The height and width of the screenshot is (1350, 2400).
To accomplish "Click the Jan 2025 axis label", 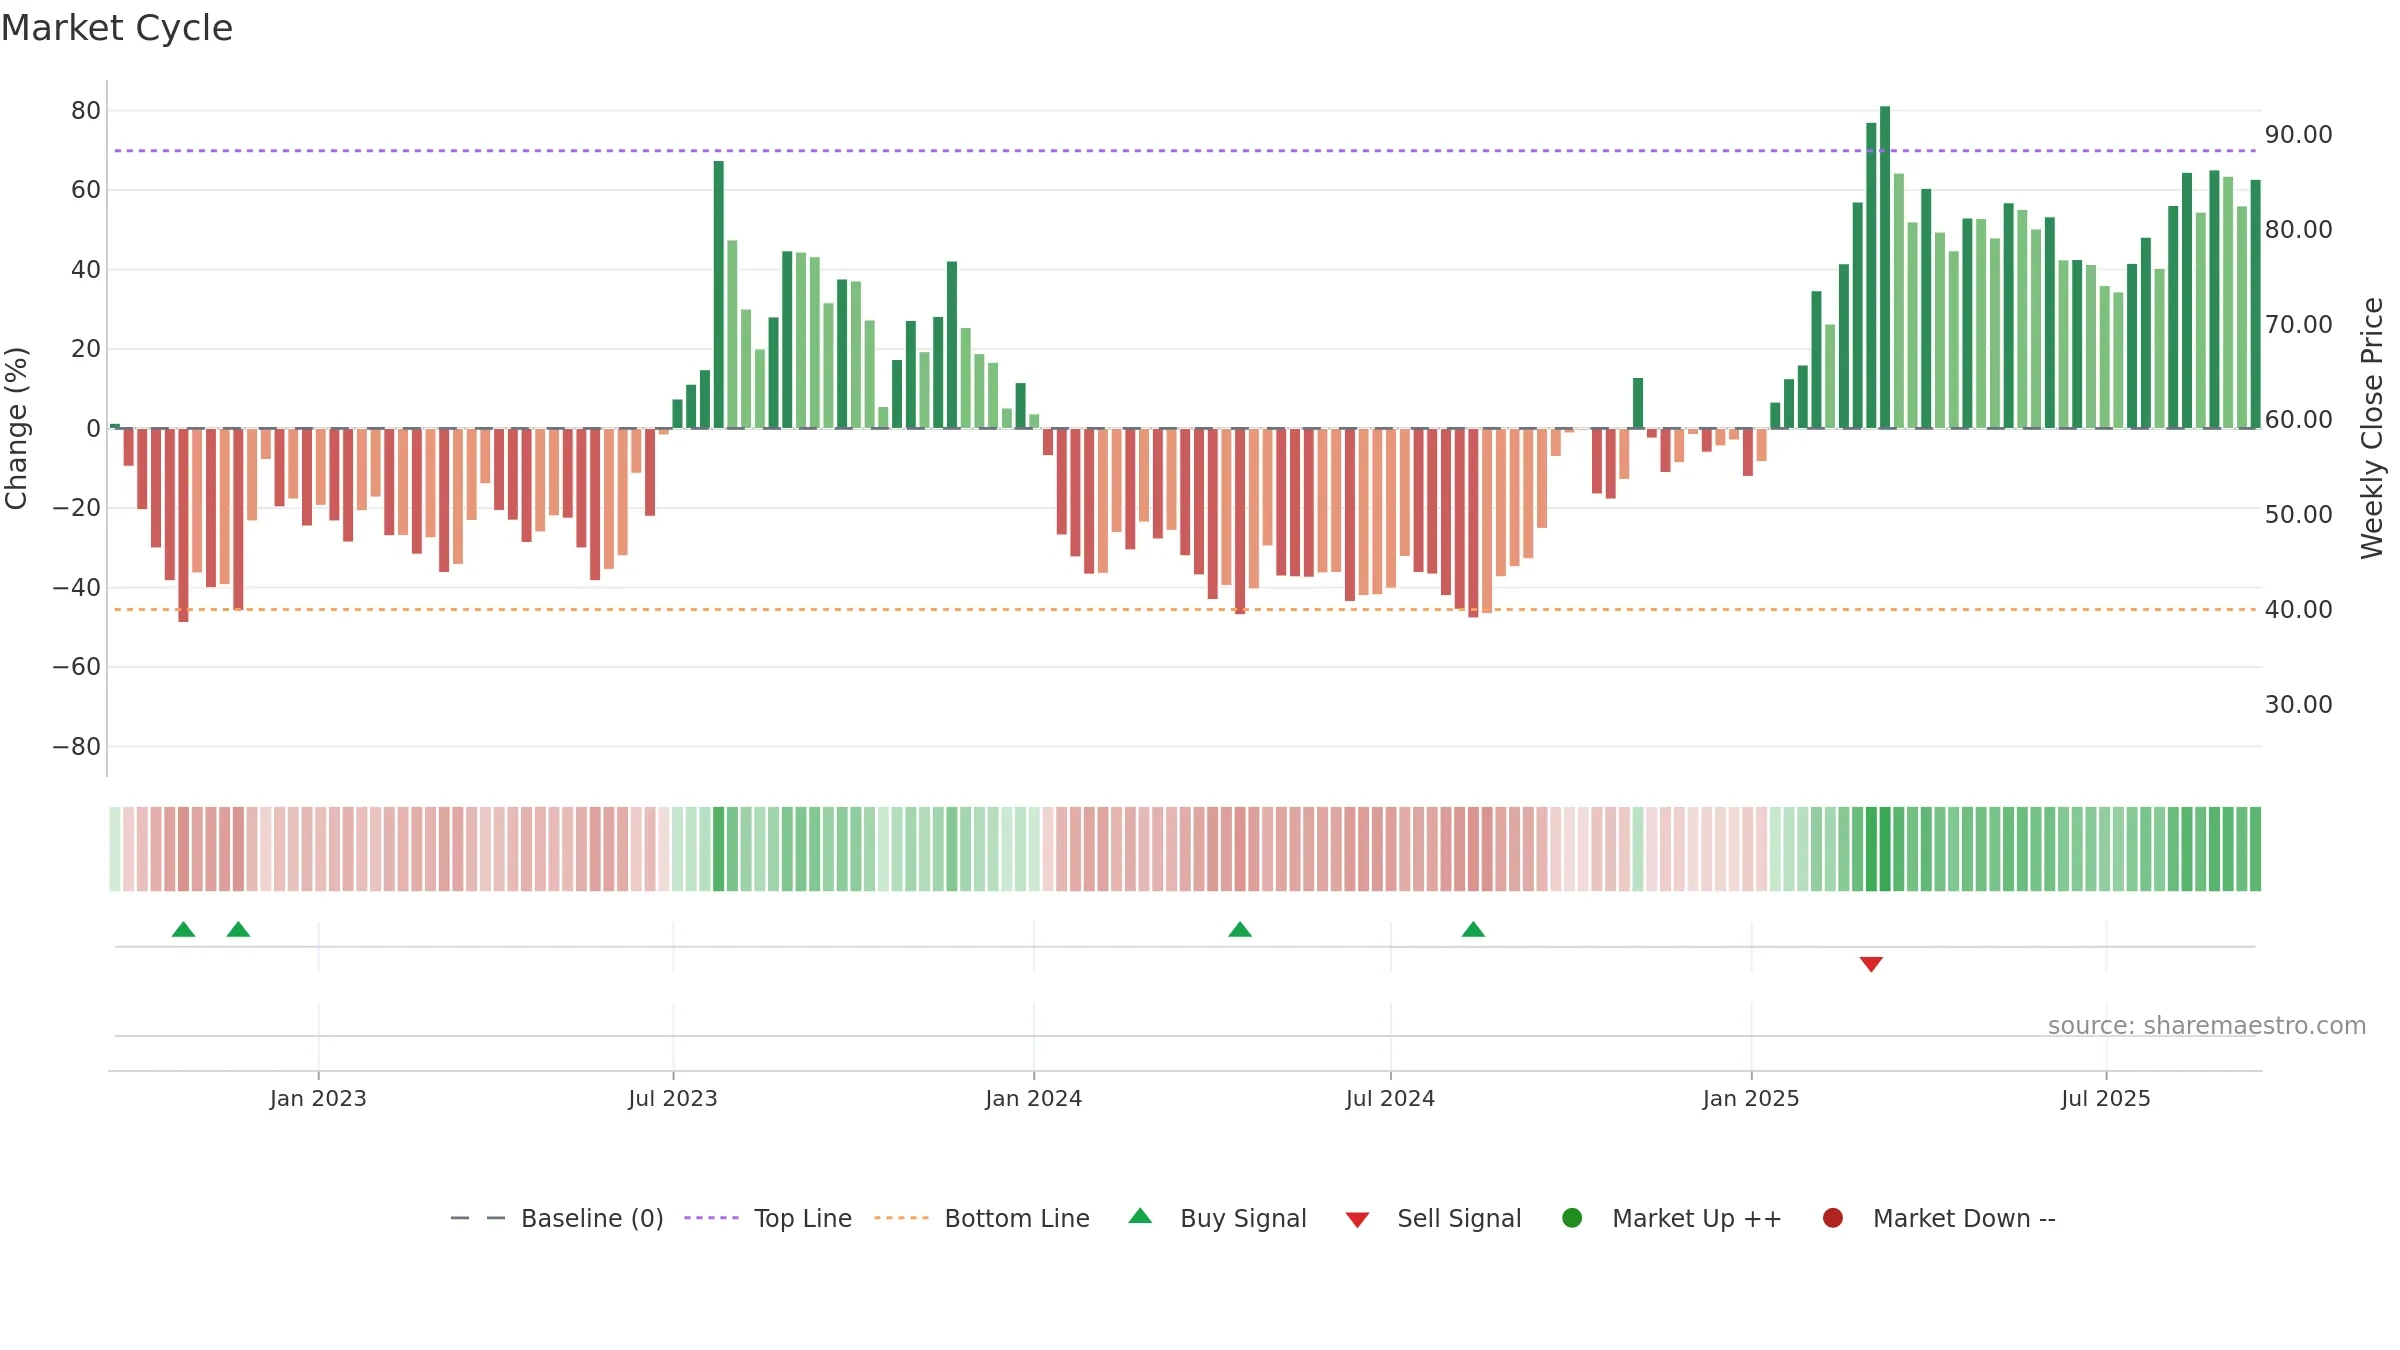I will 1751,1098.
